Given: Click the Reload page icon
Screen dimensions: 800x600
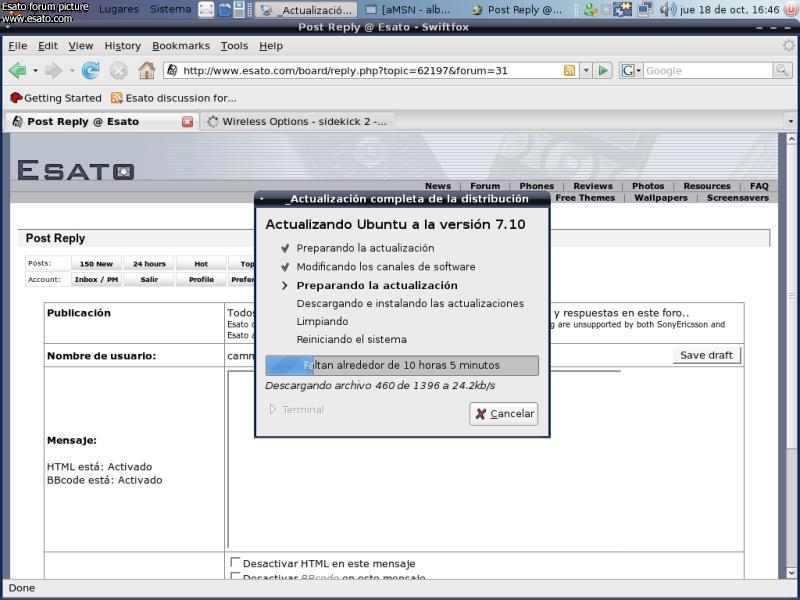Looking at the screenshot, I should 91,71.
